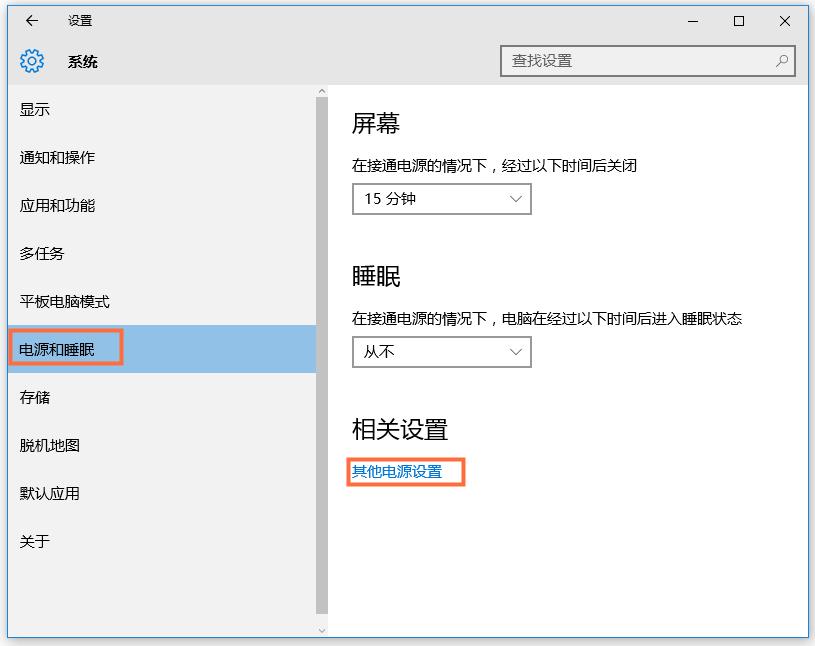Open the screen timeout dropdown showing 15 分钟
The image size is (815, 646).
[441, 199]
